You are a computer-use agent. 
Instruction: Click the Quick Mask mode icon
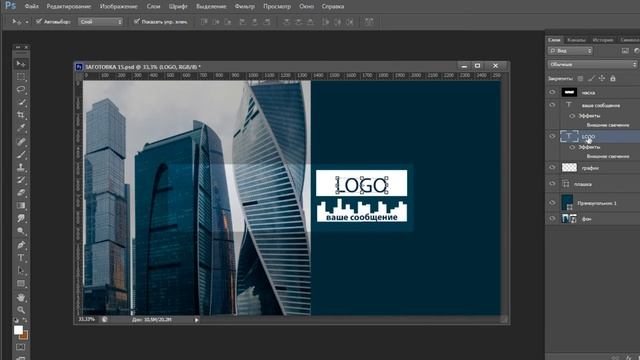click(20, 347)
